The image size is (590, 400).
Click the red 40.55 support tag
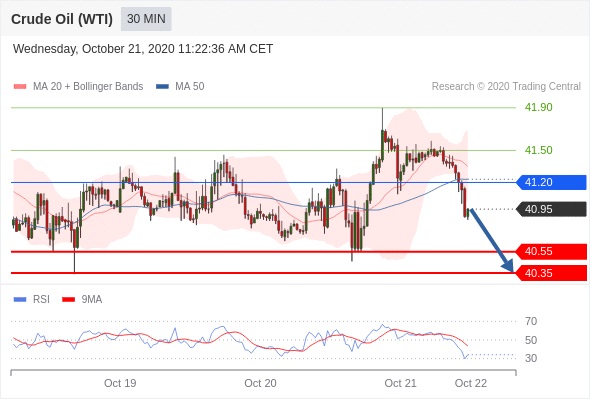pos(551,251)
